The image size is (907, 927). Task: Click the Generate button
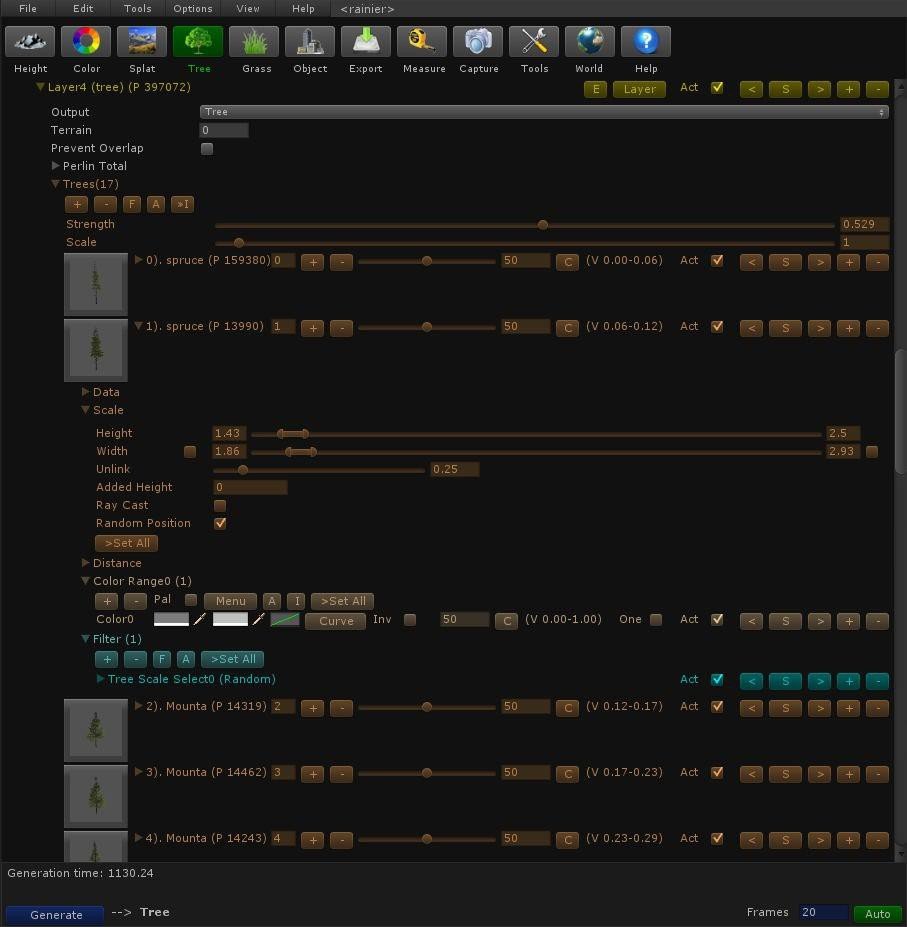pyautogui.click(x=56, y=914)
